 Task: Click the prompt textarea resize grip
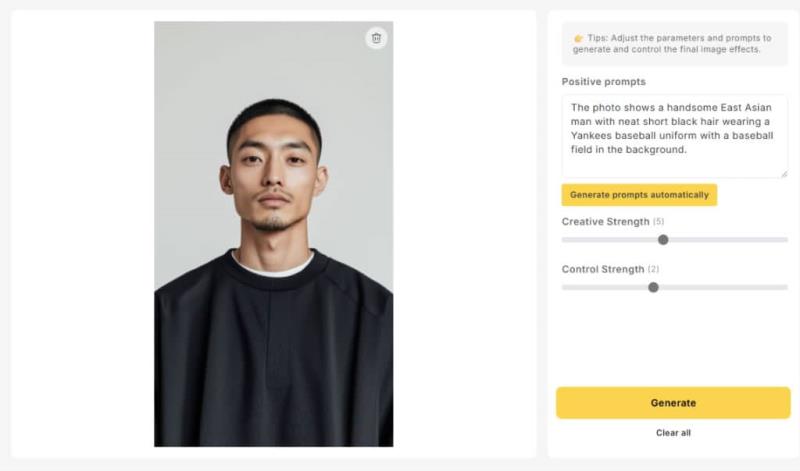(x=784, y=174)
